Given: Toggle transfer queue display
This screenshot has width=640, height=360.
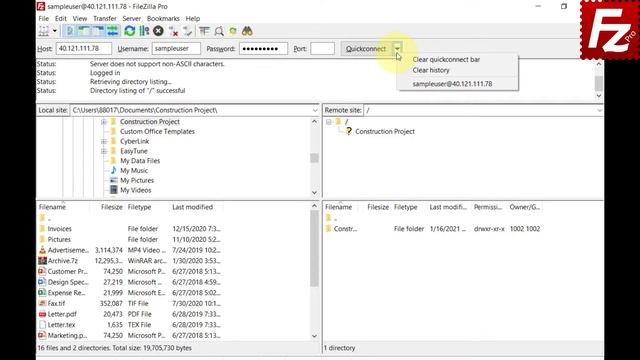Looking at the screenshot, I should (x=112, y=31).
